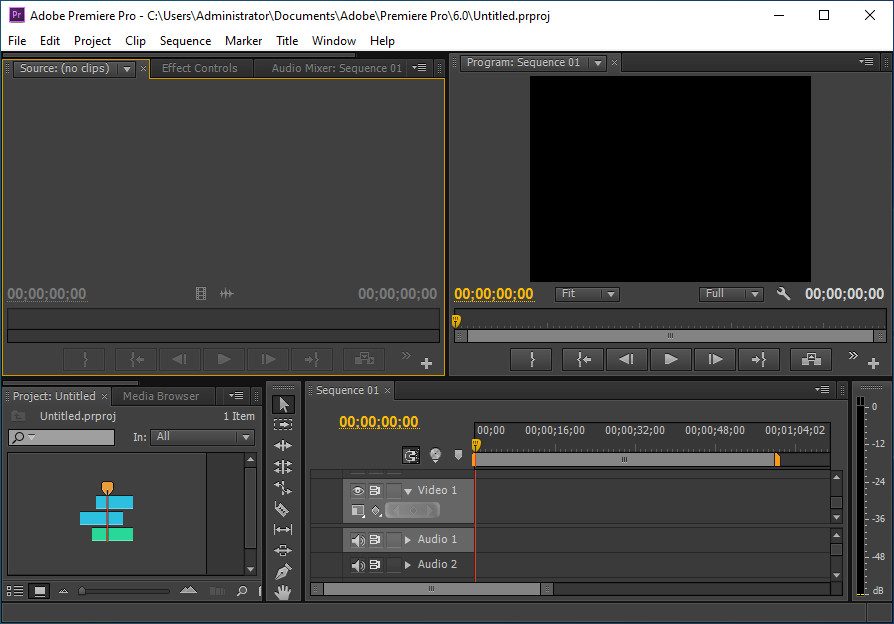Image resolution: width=894 pixels, height=624 pixels.
Task: Select the Rolling Edit tool
Action: [x=283, y=467]
